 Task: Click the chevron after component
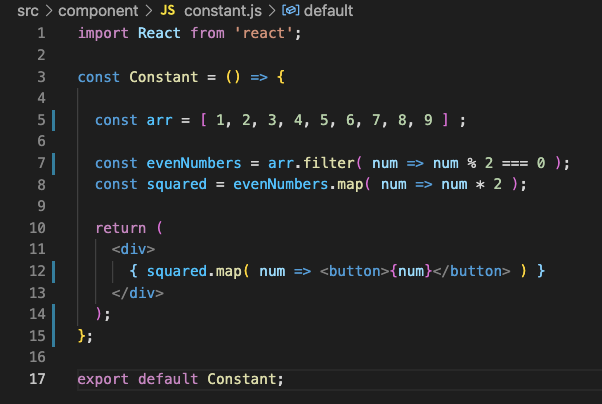point(149,11)
